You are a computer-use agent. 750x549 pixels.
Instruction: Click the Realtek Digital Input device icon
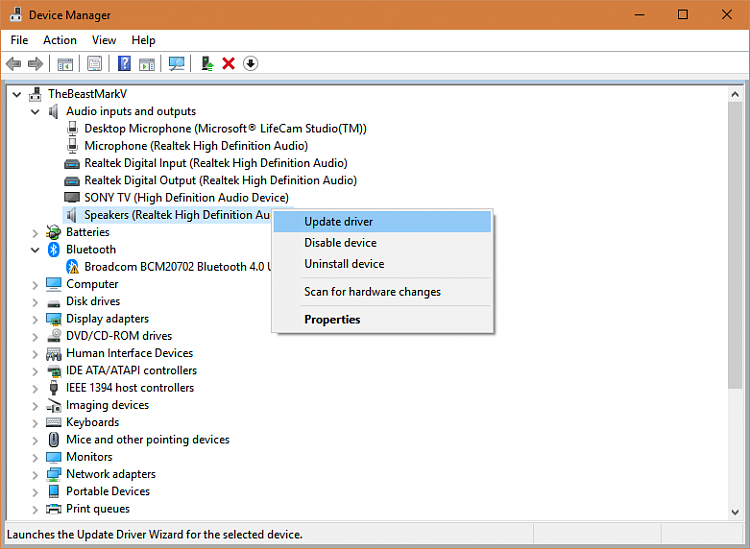click(x=72, y=164)
